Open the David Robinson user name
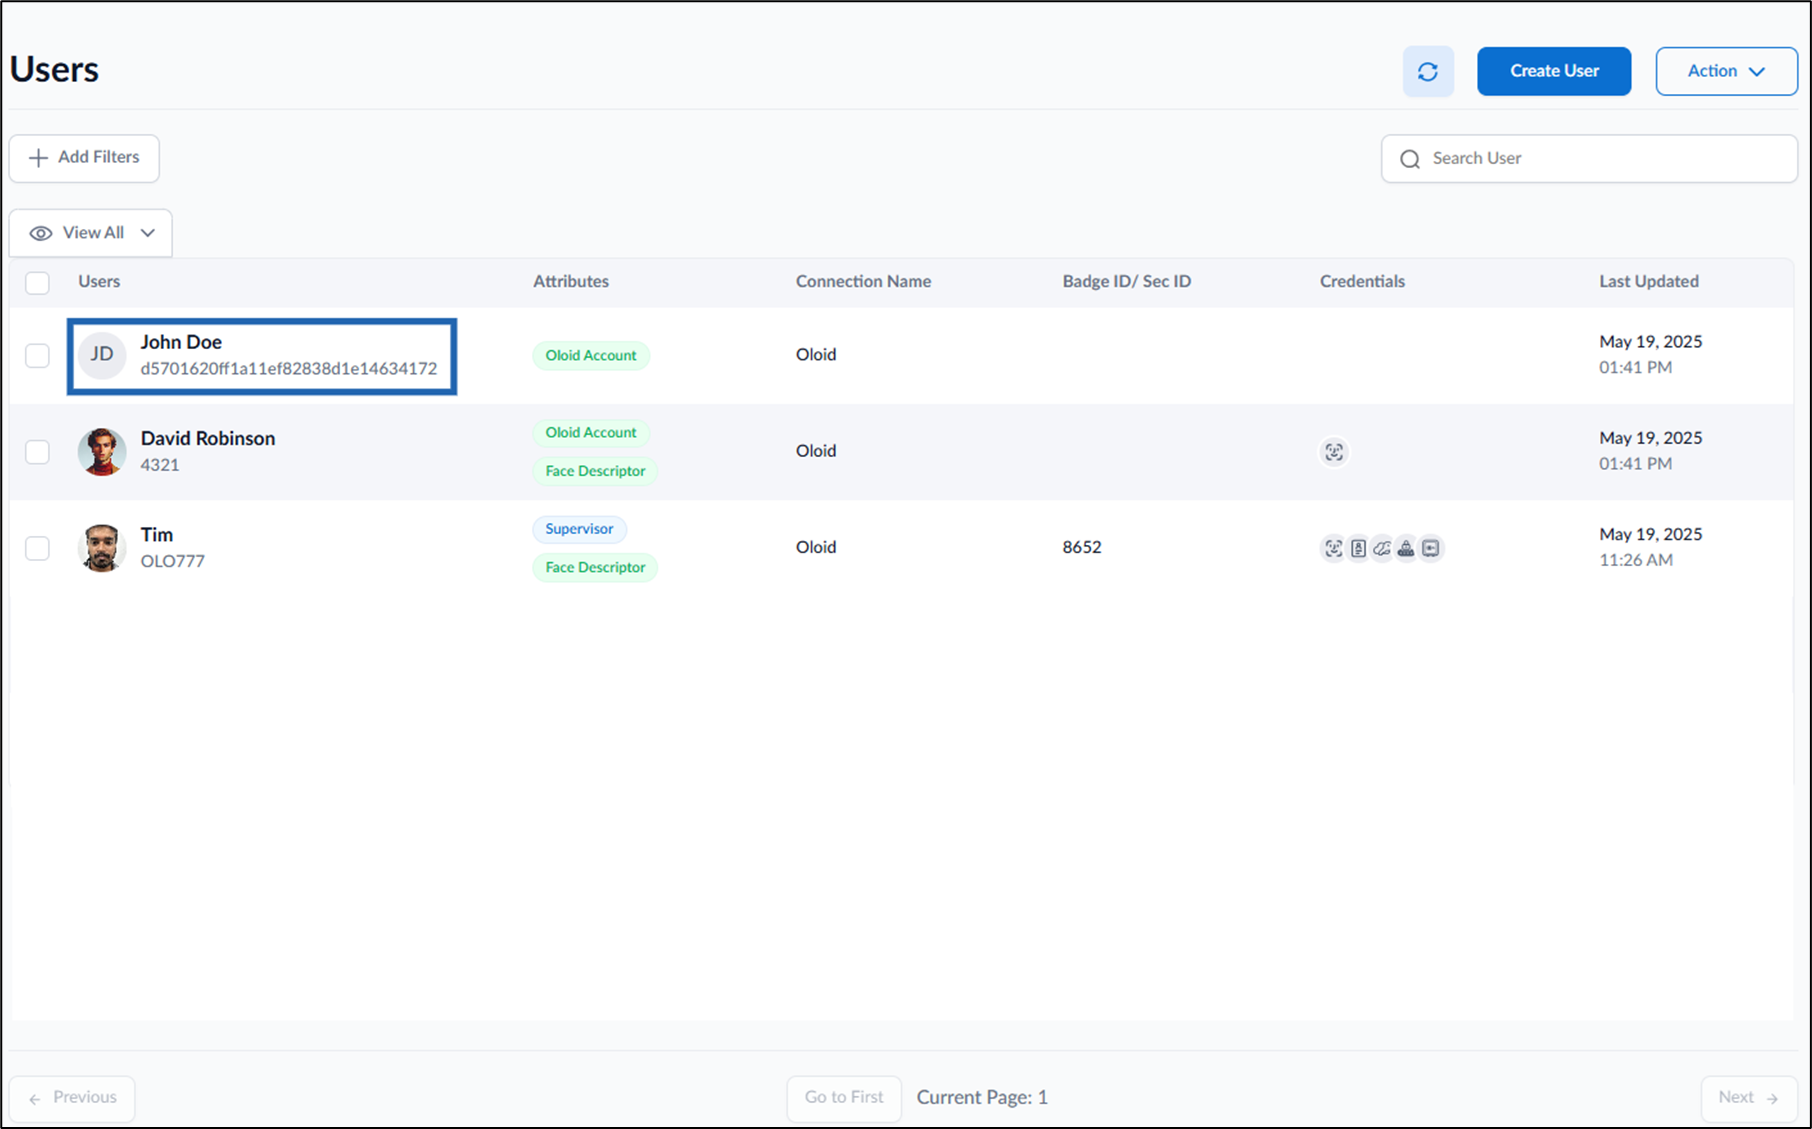 click(x=208, y=439)
